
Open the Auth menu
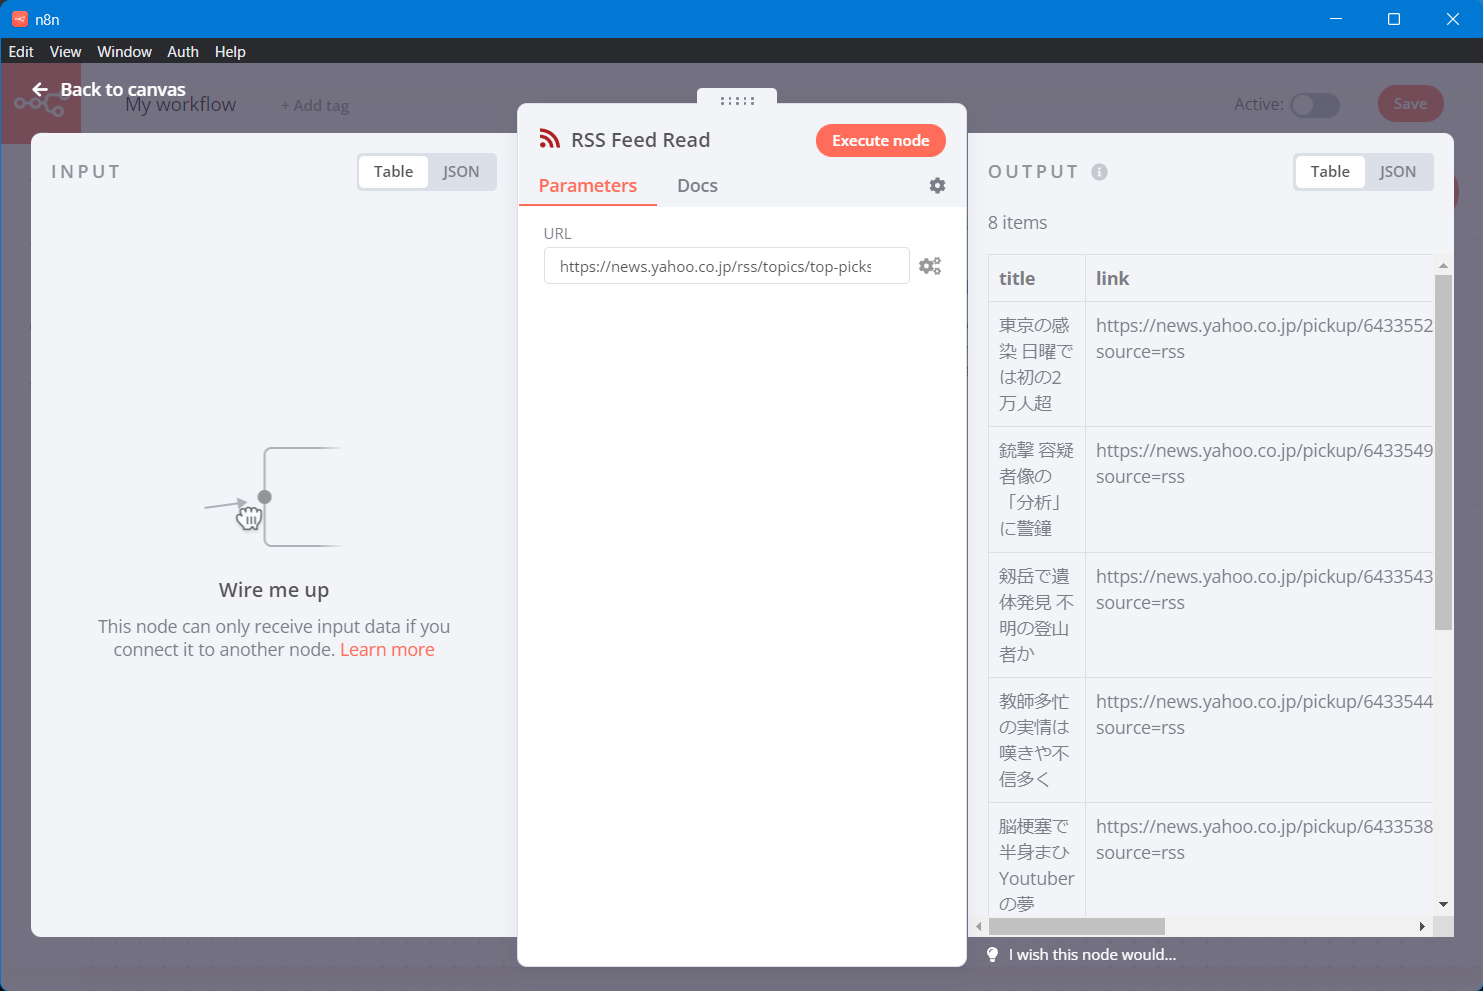coord(182,52)
